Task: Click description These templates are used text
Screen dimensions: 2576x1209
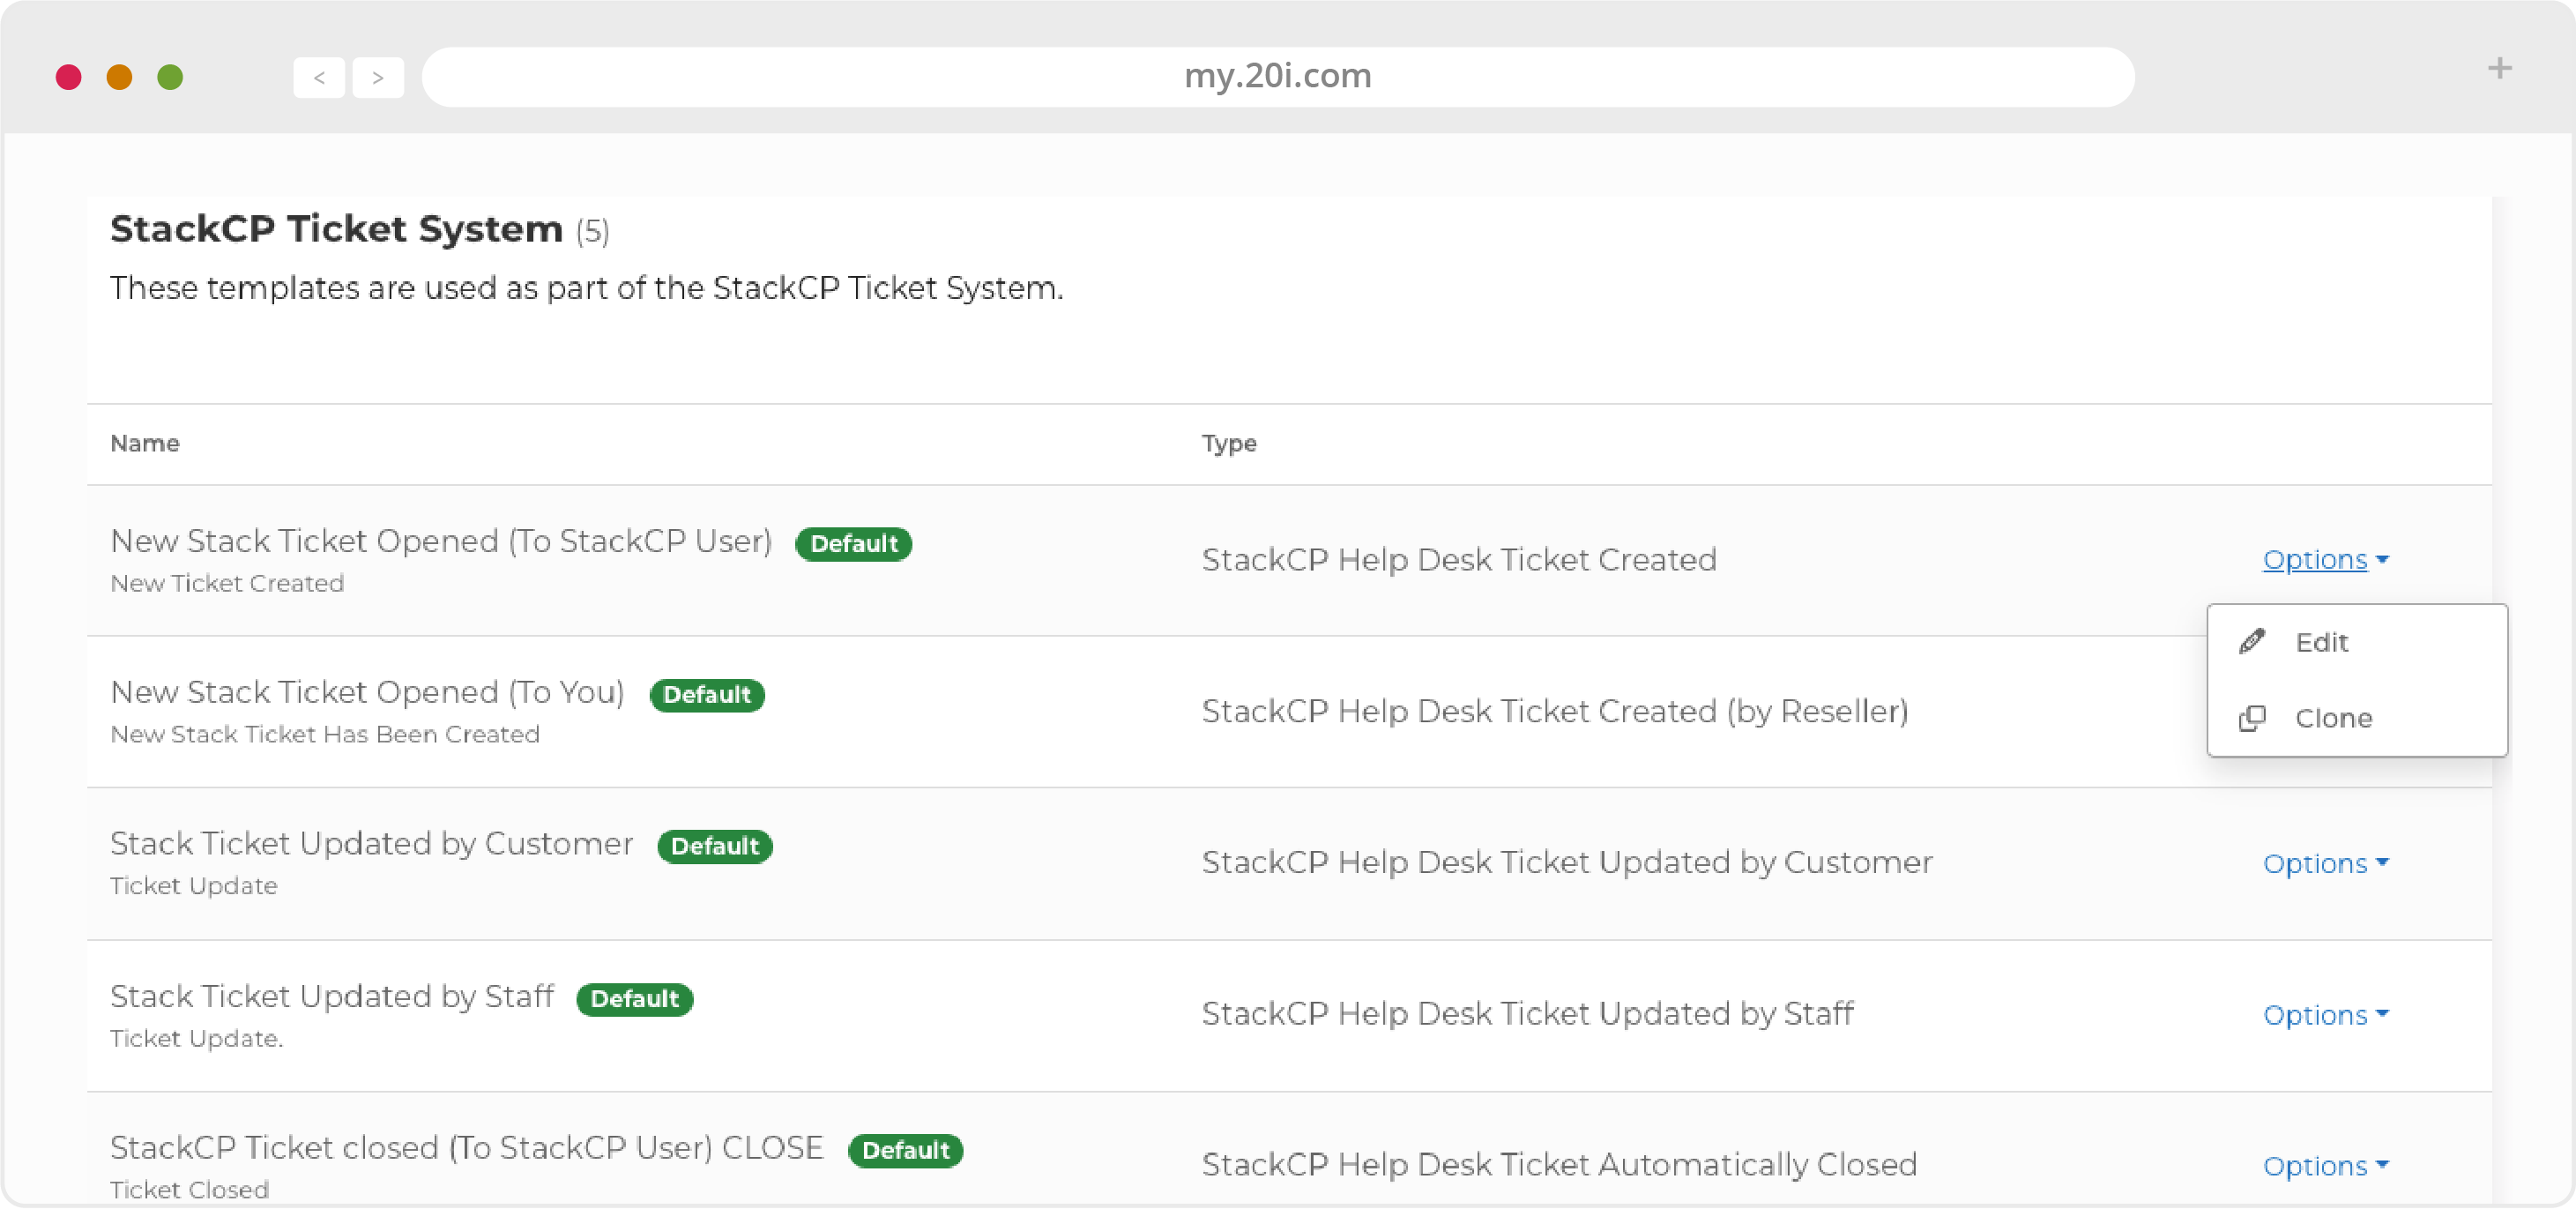Action: [x=586, y=288]
